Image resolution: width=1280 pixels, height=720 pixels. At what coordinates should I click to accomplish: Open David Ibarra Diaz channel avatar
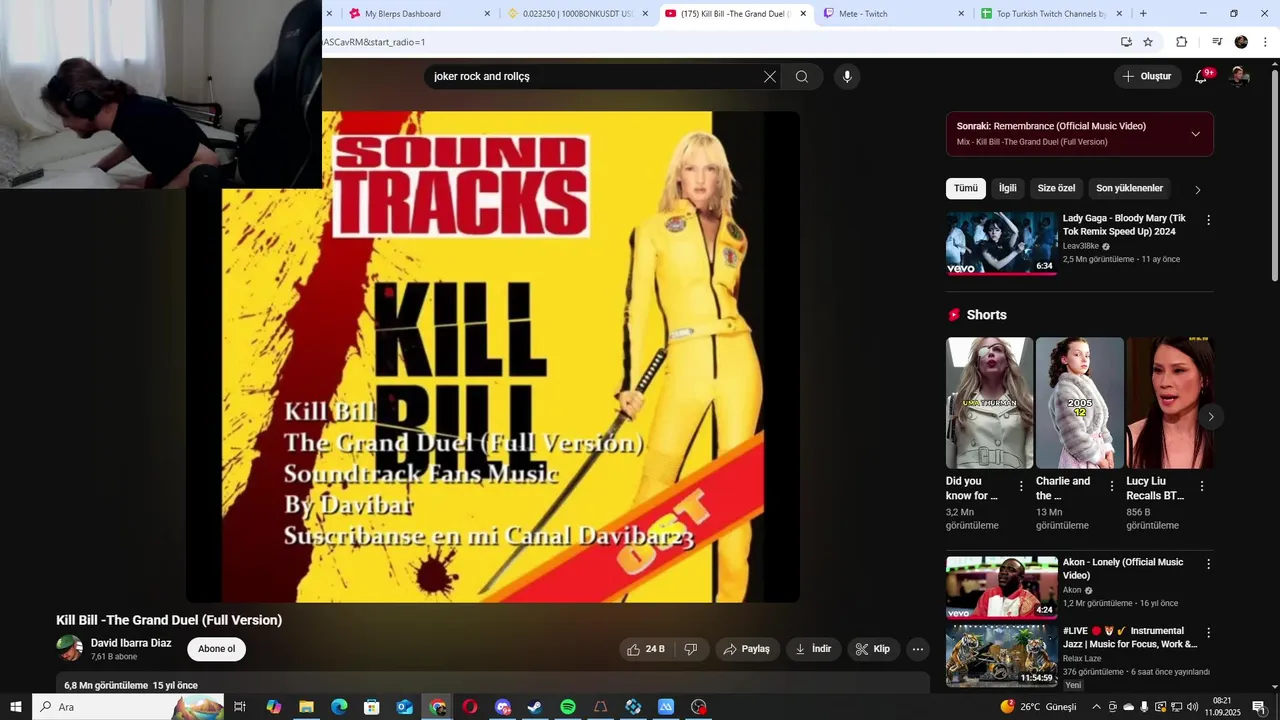(69, 648)
